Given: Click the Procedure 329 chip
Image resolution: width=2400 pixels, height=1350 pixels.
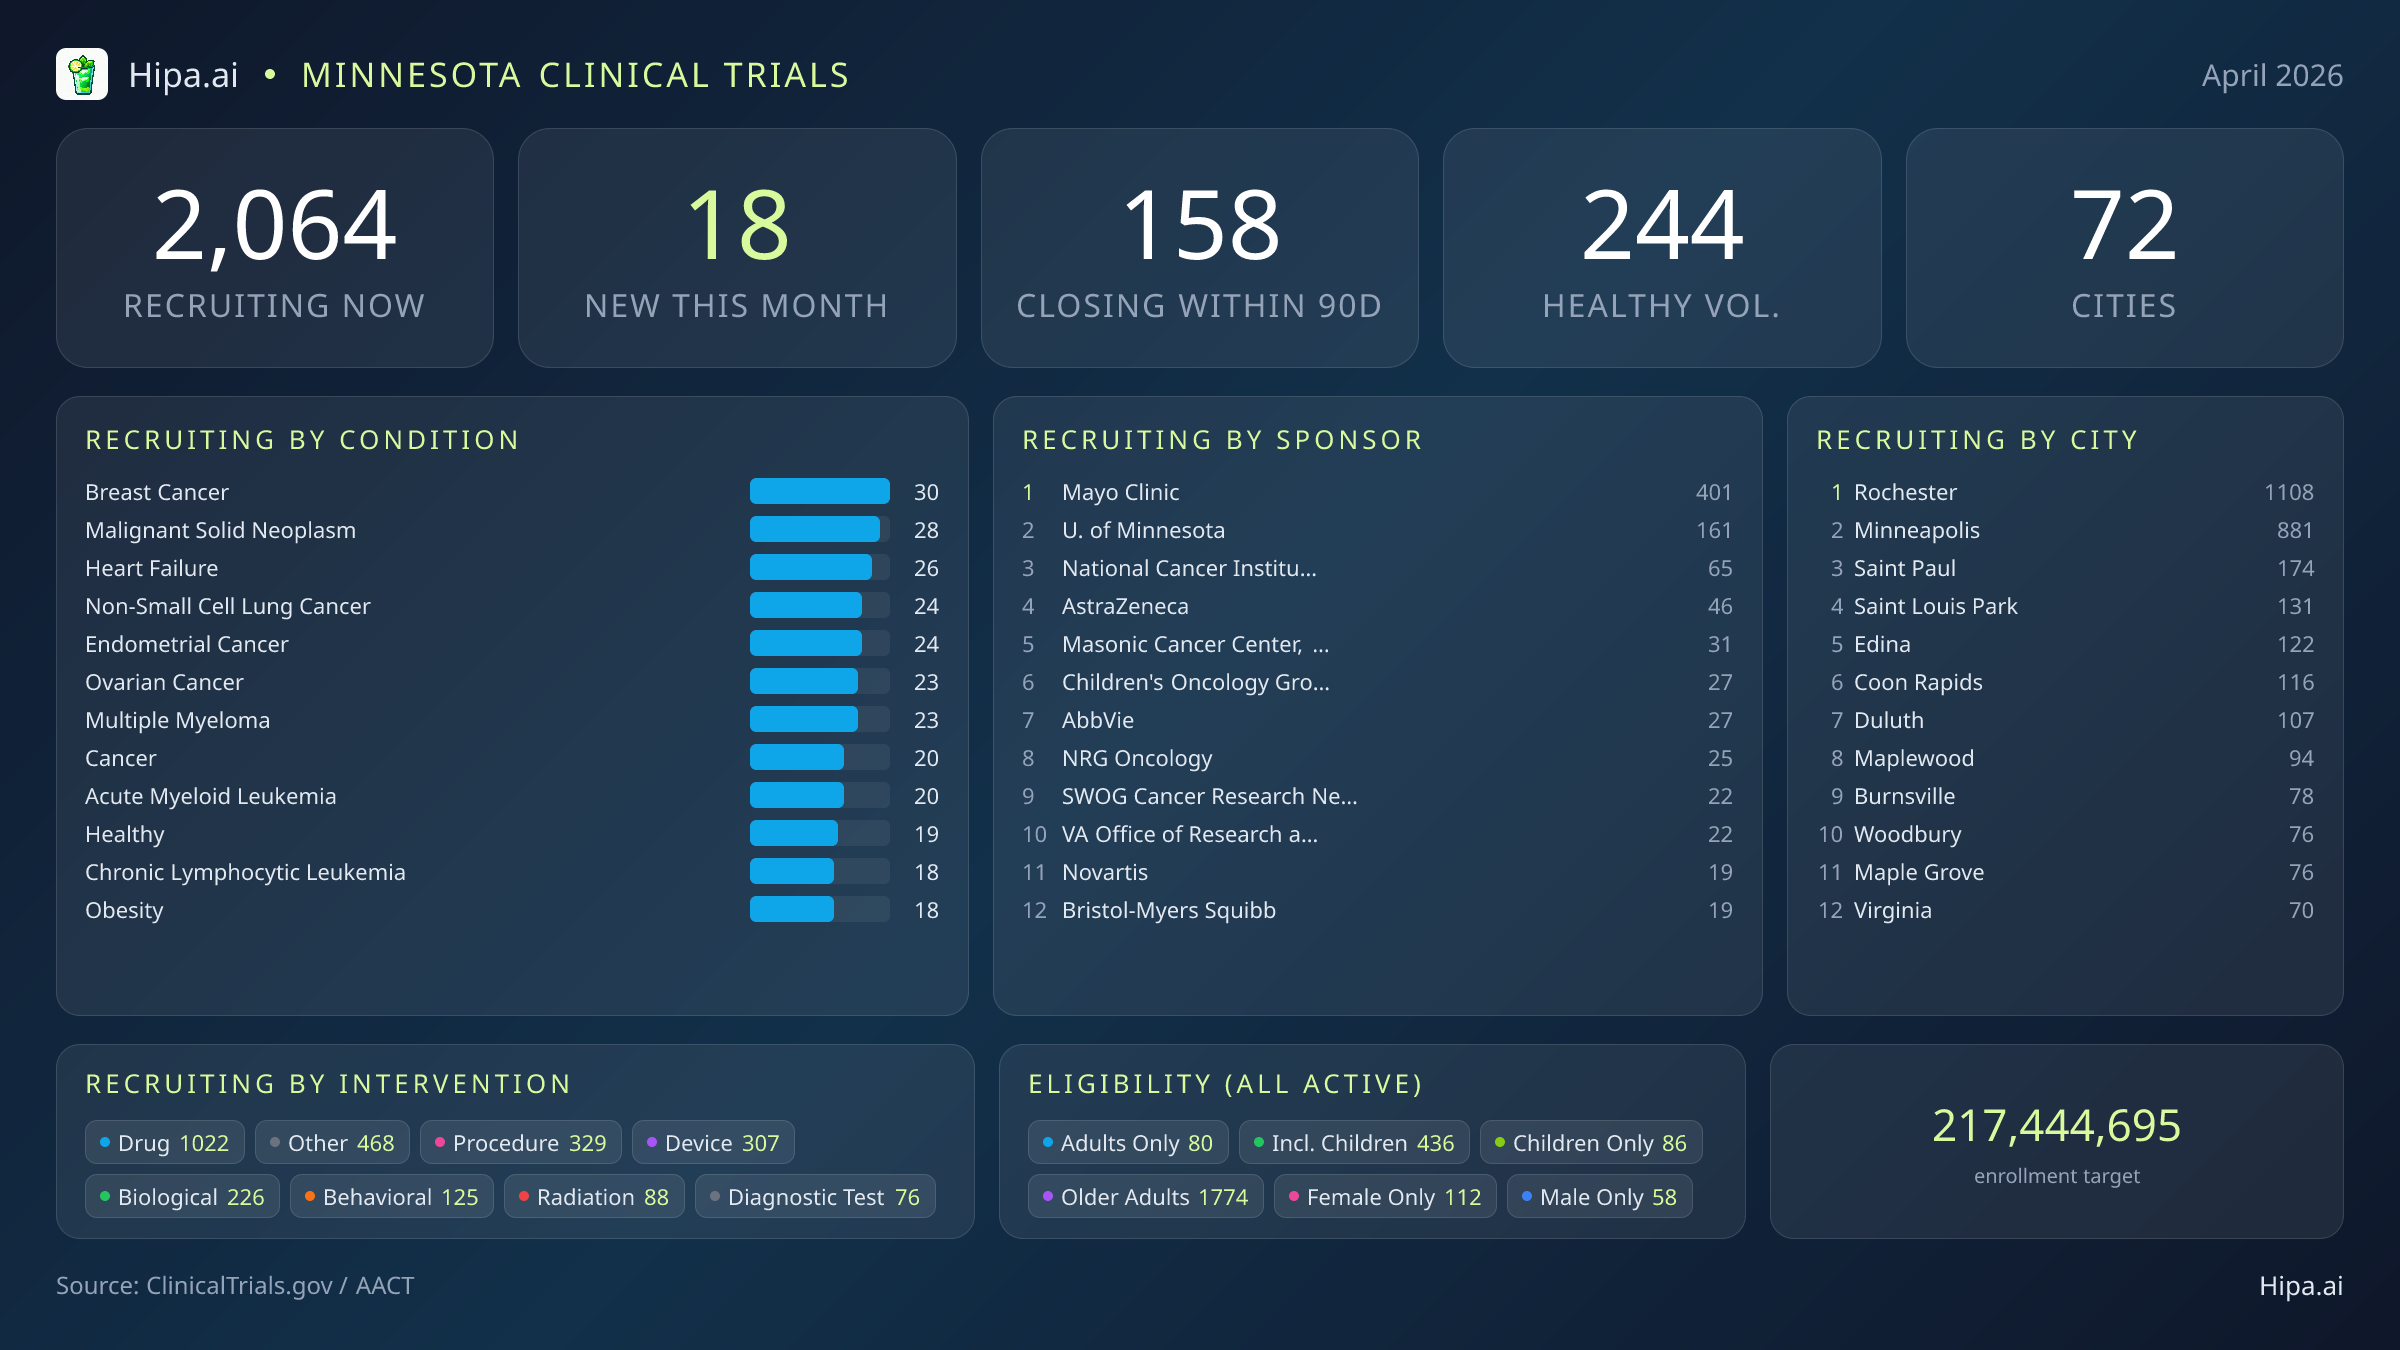Looking at the screenshot, I should click(521, 1143).
